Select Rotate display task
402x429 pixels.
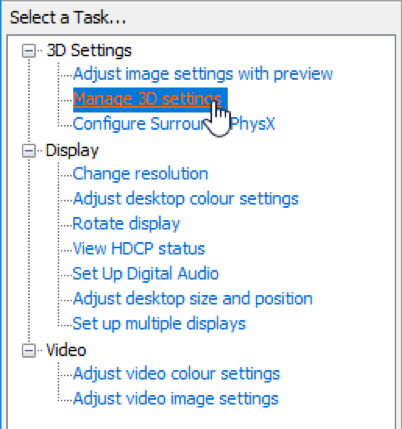[x=126, y=224]
